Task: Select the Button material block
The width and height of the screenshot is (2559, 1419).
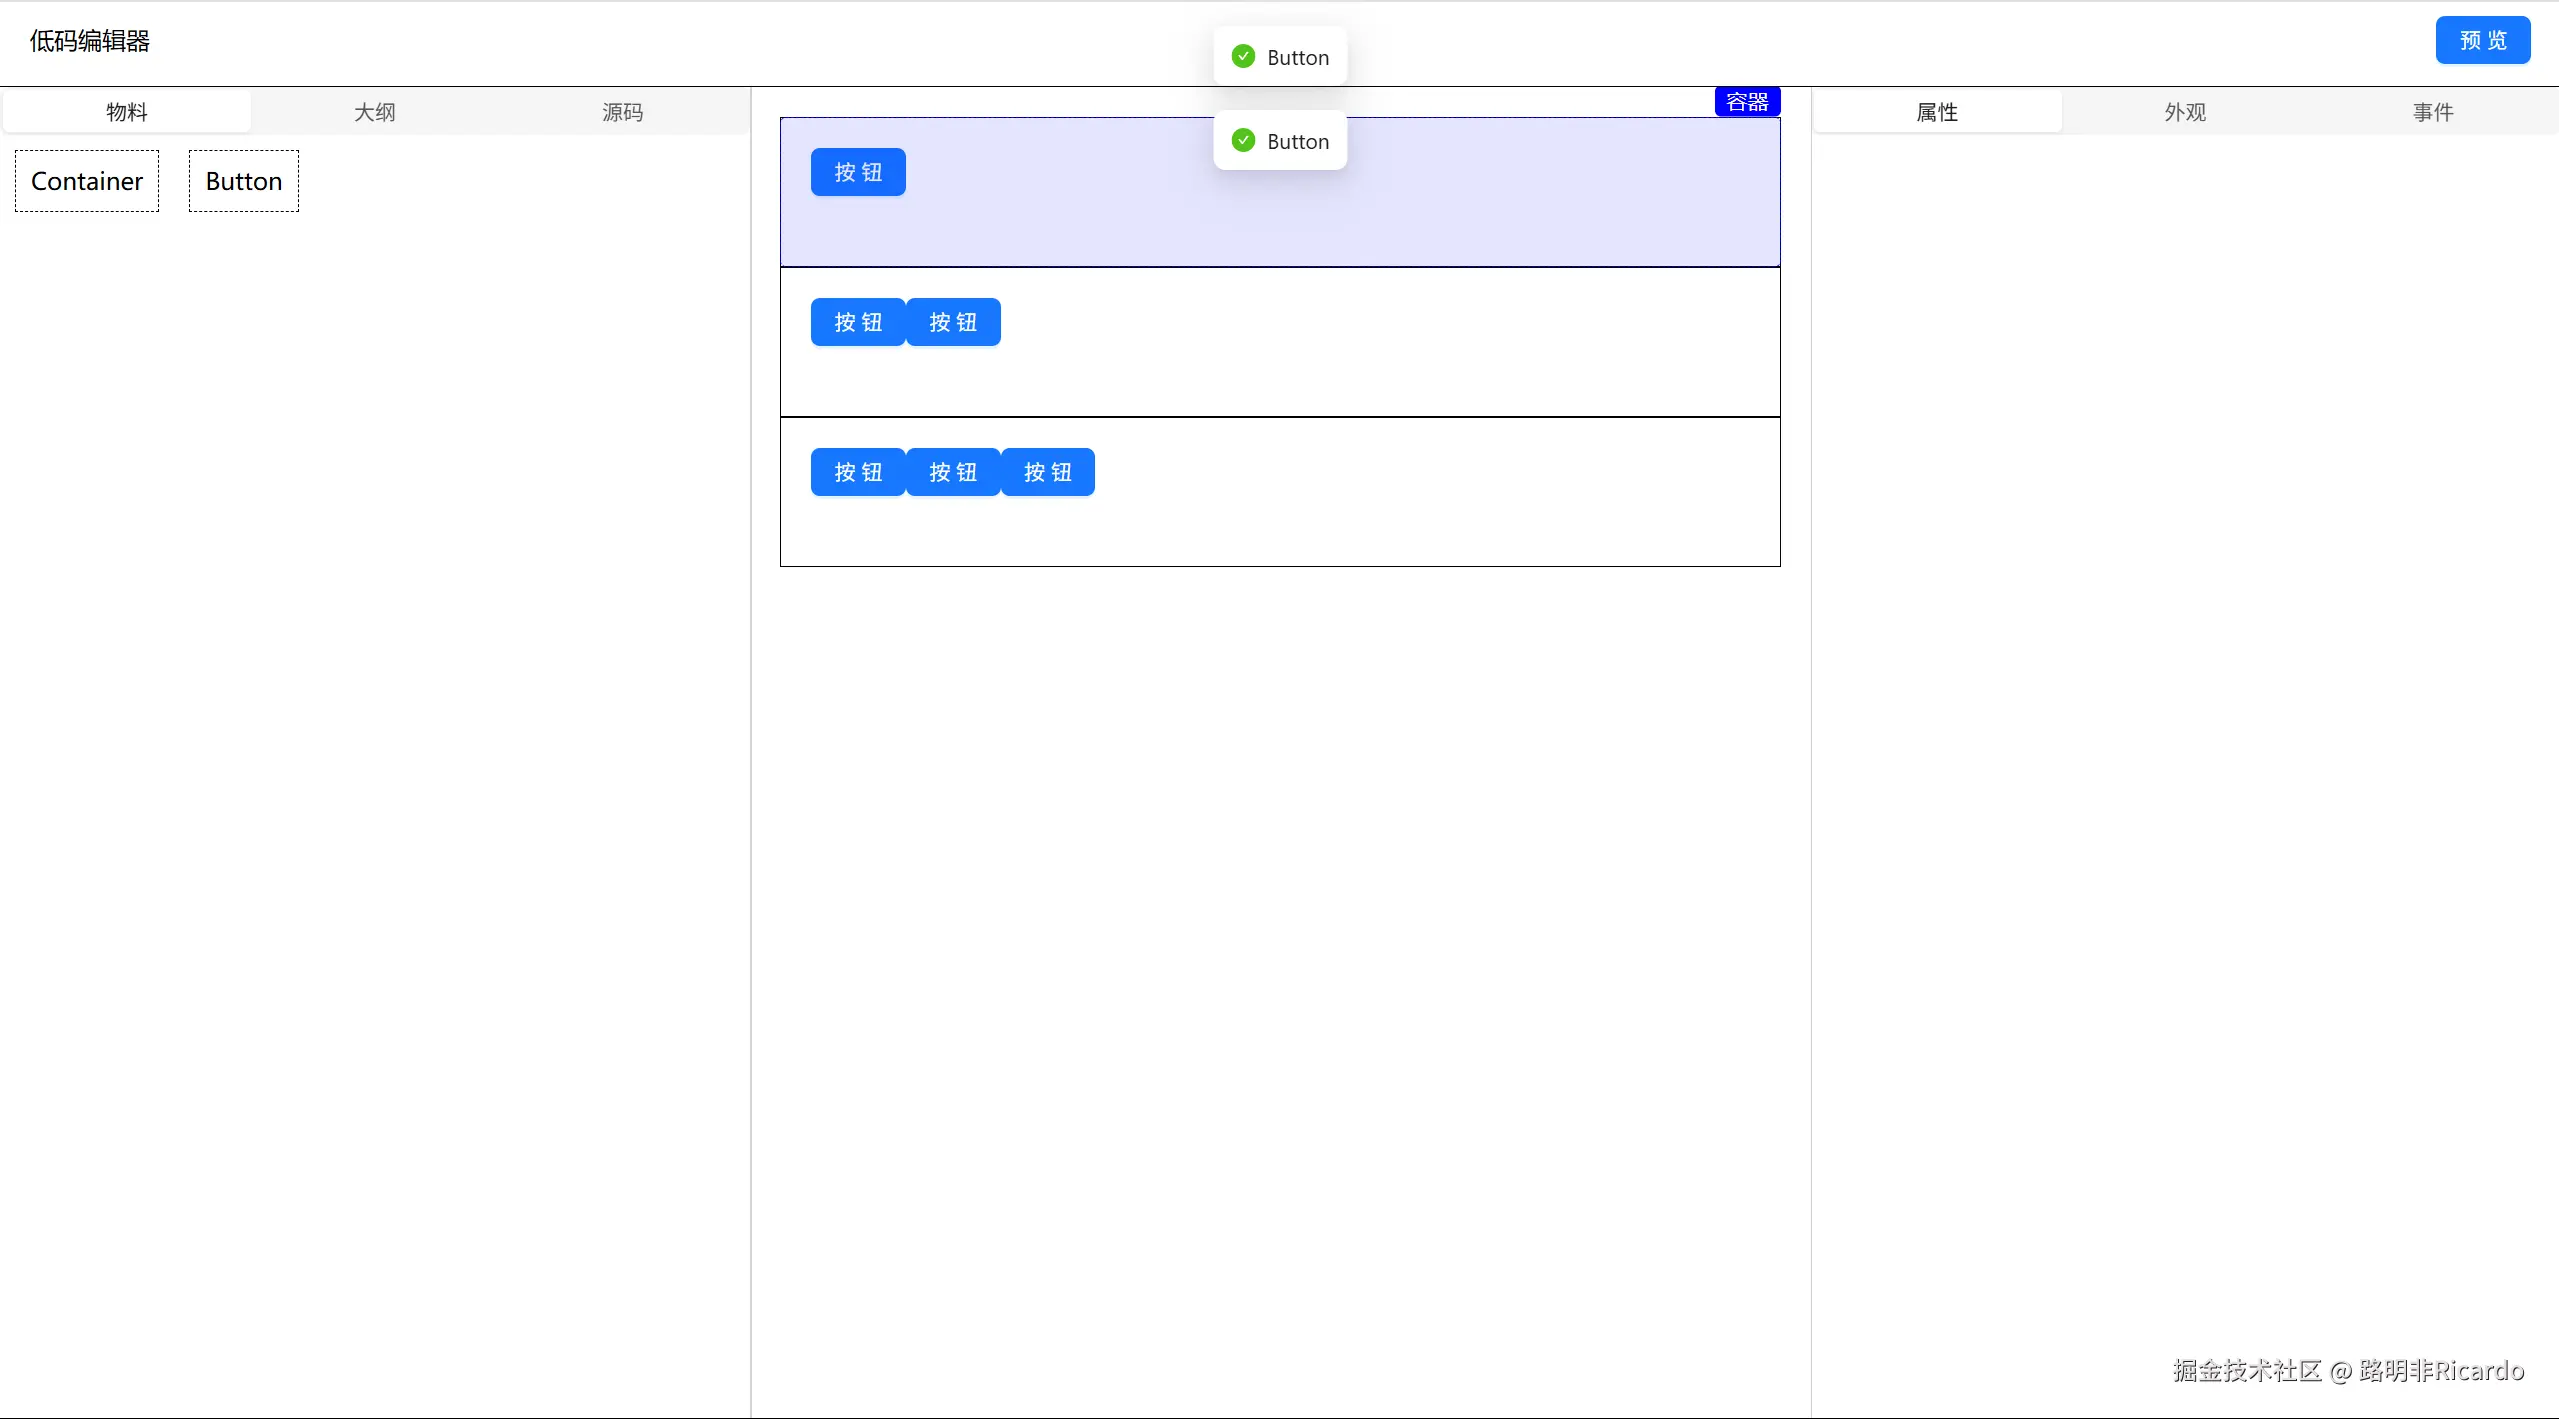Action: [244, 181]
